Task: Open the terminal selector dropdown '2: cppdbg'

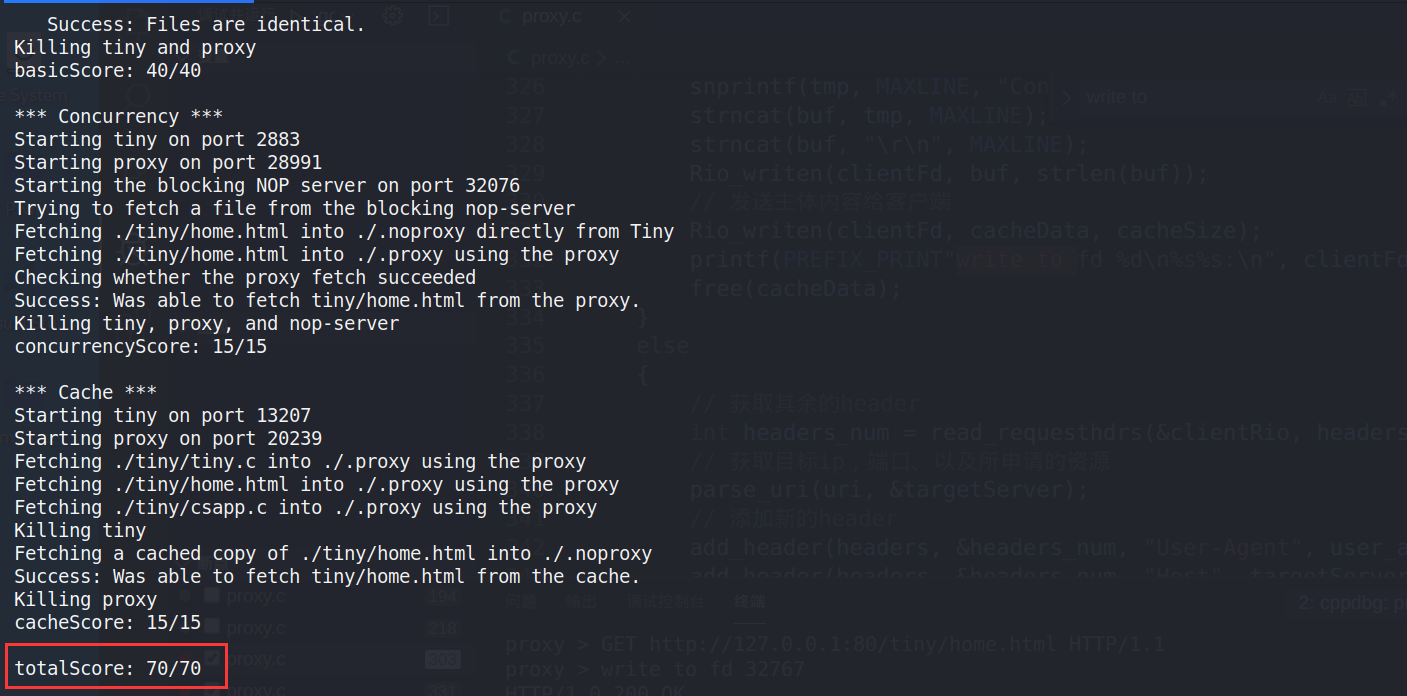Action: click(x=1350, y=602)
